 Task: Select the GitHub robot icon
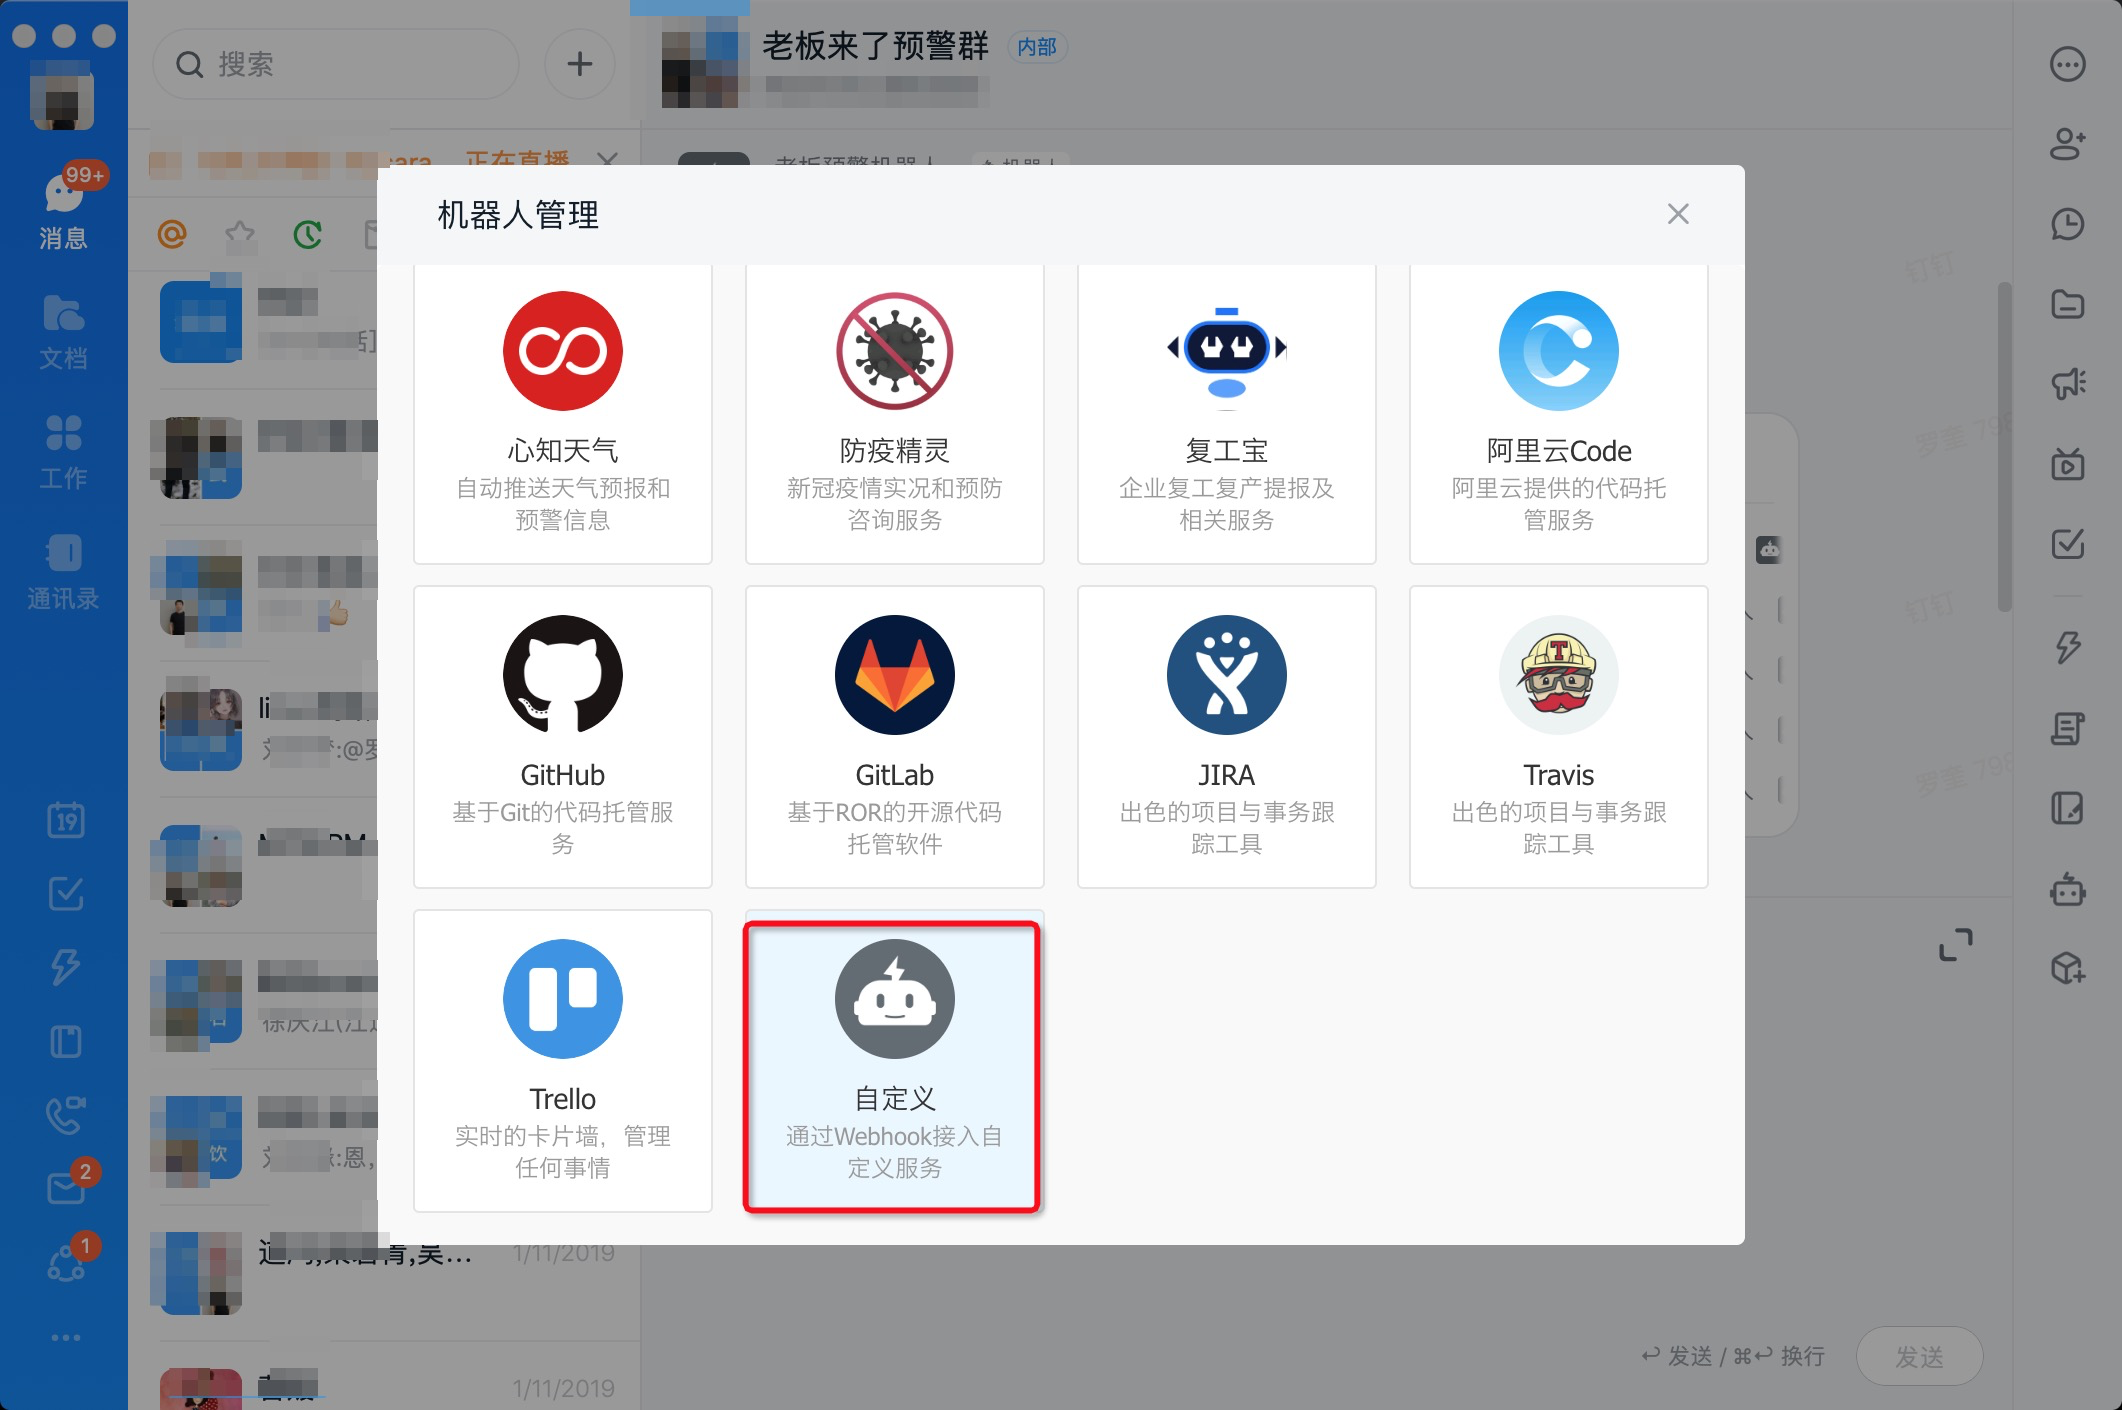[x=562, y=675]
